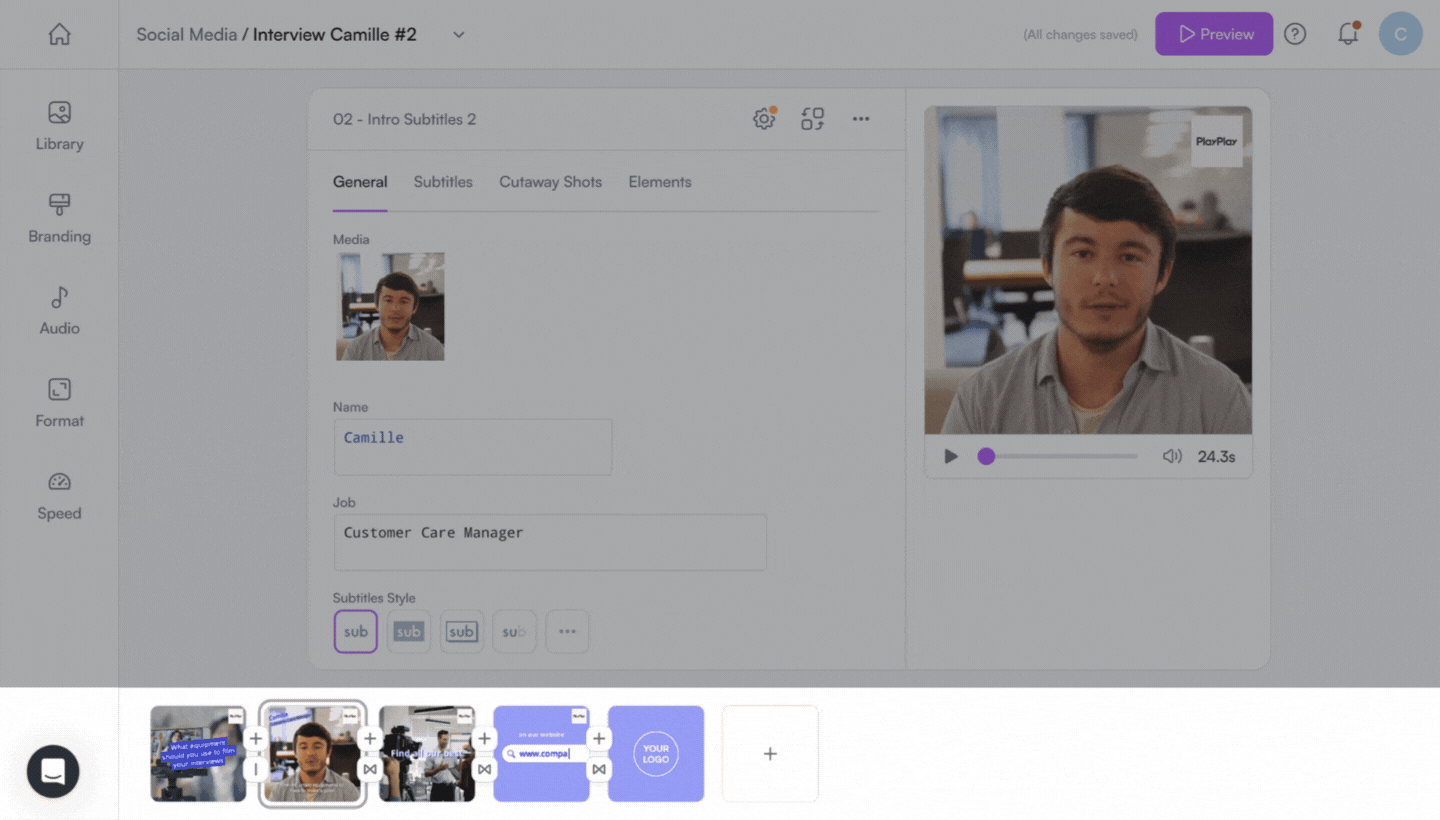Switch to the Subtitles tab

pos(443,182)
